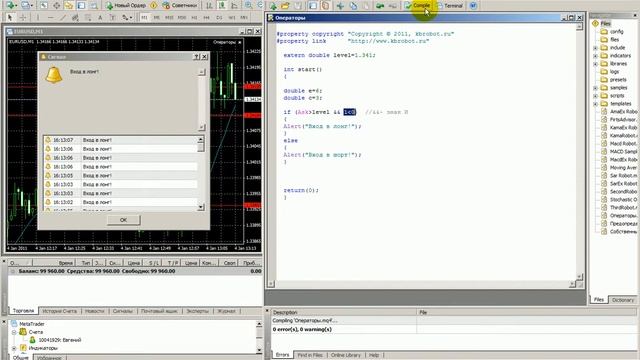Switch to Online Library tab

(346, 355)
